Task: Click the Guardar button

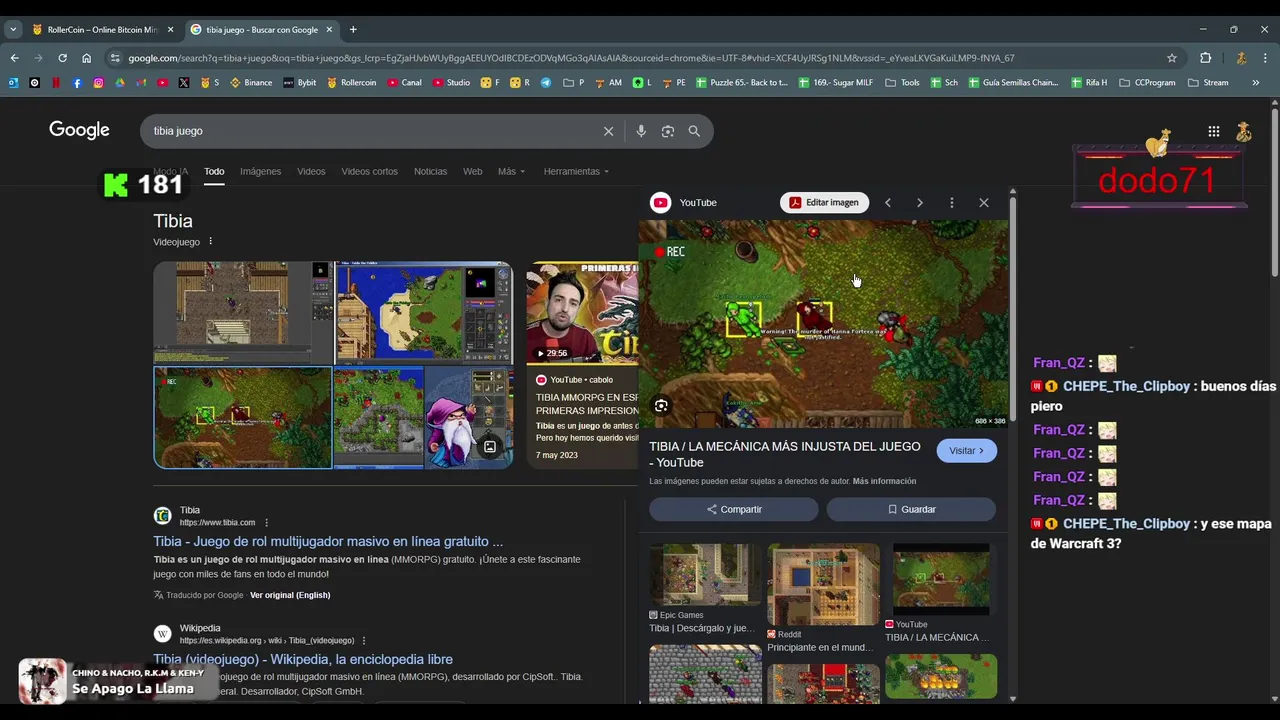Action: coord(911,510)
